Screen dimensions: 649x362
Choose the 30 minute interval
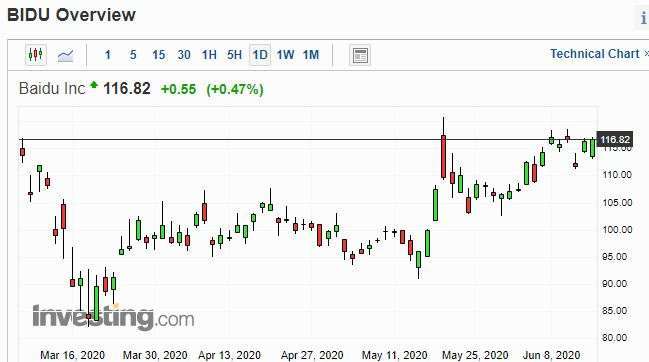[184, 55]
